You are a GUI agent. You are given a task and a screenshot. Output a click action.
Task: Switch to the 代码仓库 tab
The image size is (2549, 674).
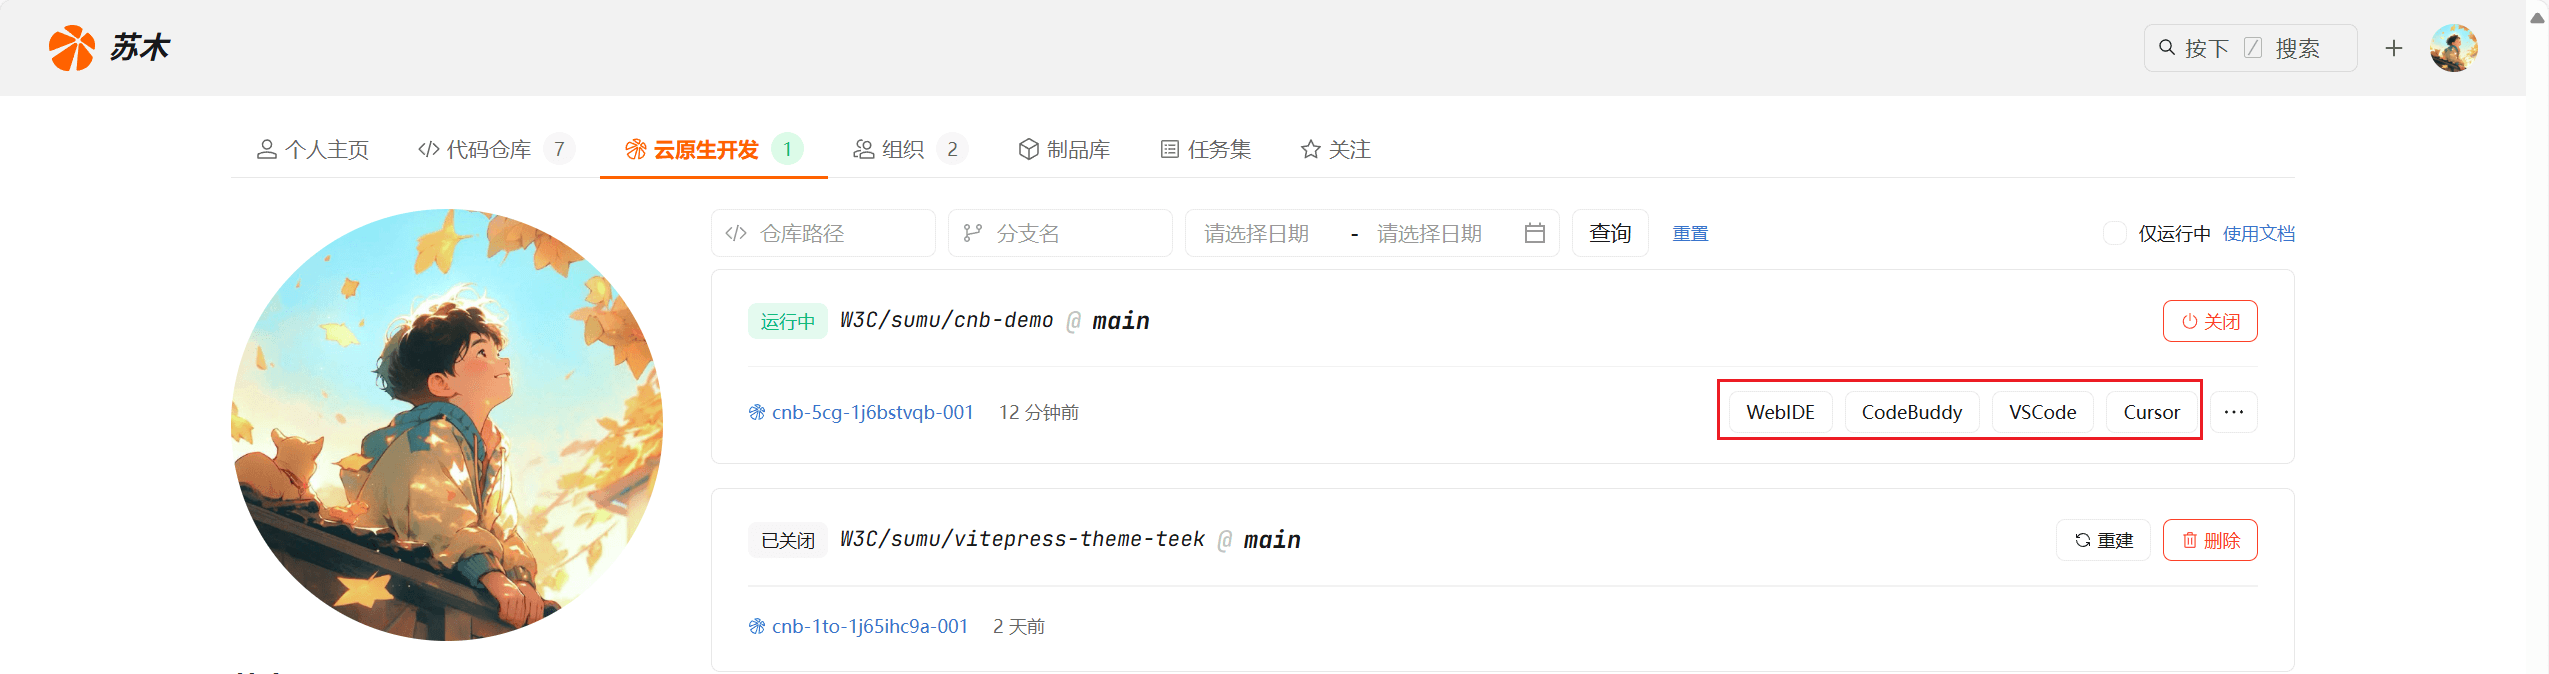click(496, 149)
